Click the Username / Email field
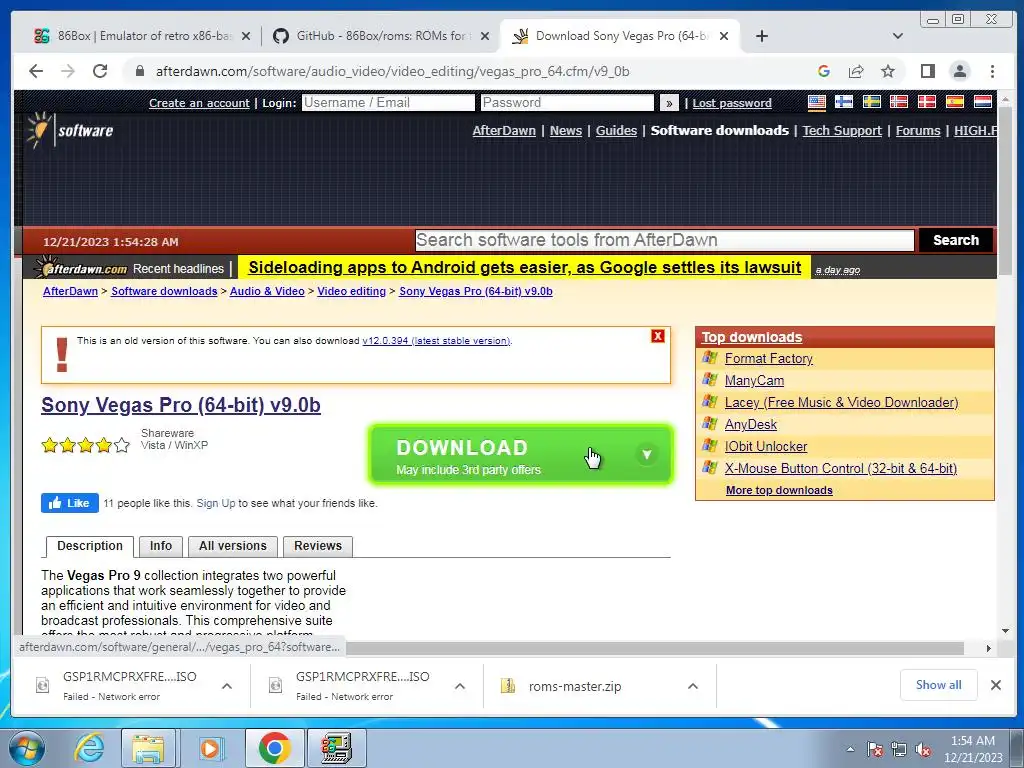 point(388,103)
